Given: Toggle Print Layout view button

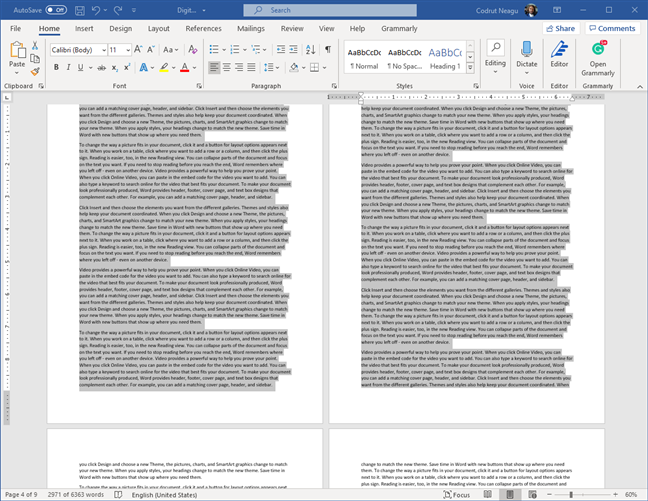Looking at the screenshot, I should tap(510, 494).
